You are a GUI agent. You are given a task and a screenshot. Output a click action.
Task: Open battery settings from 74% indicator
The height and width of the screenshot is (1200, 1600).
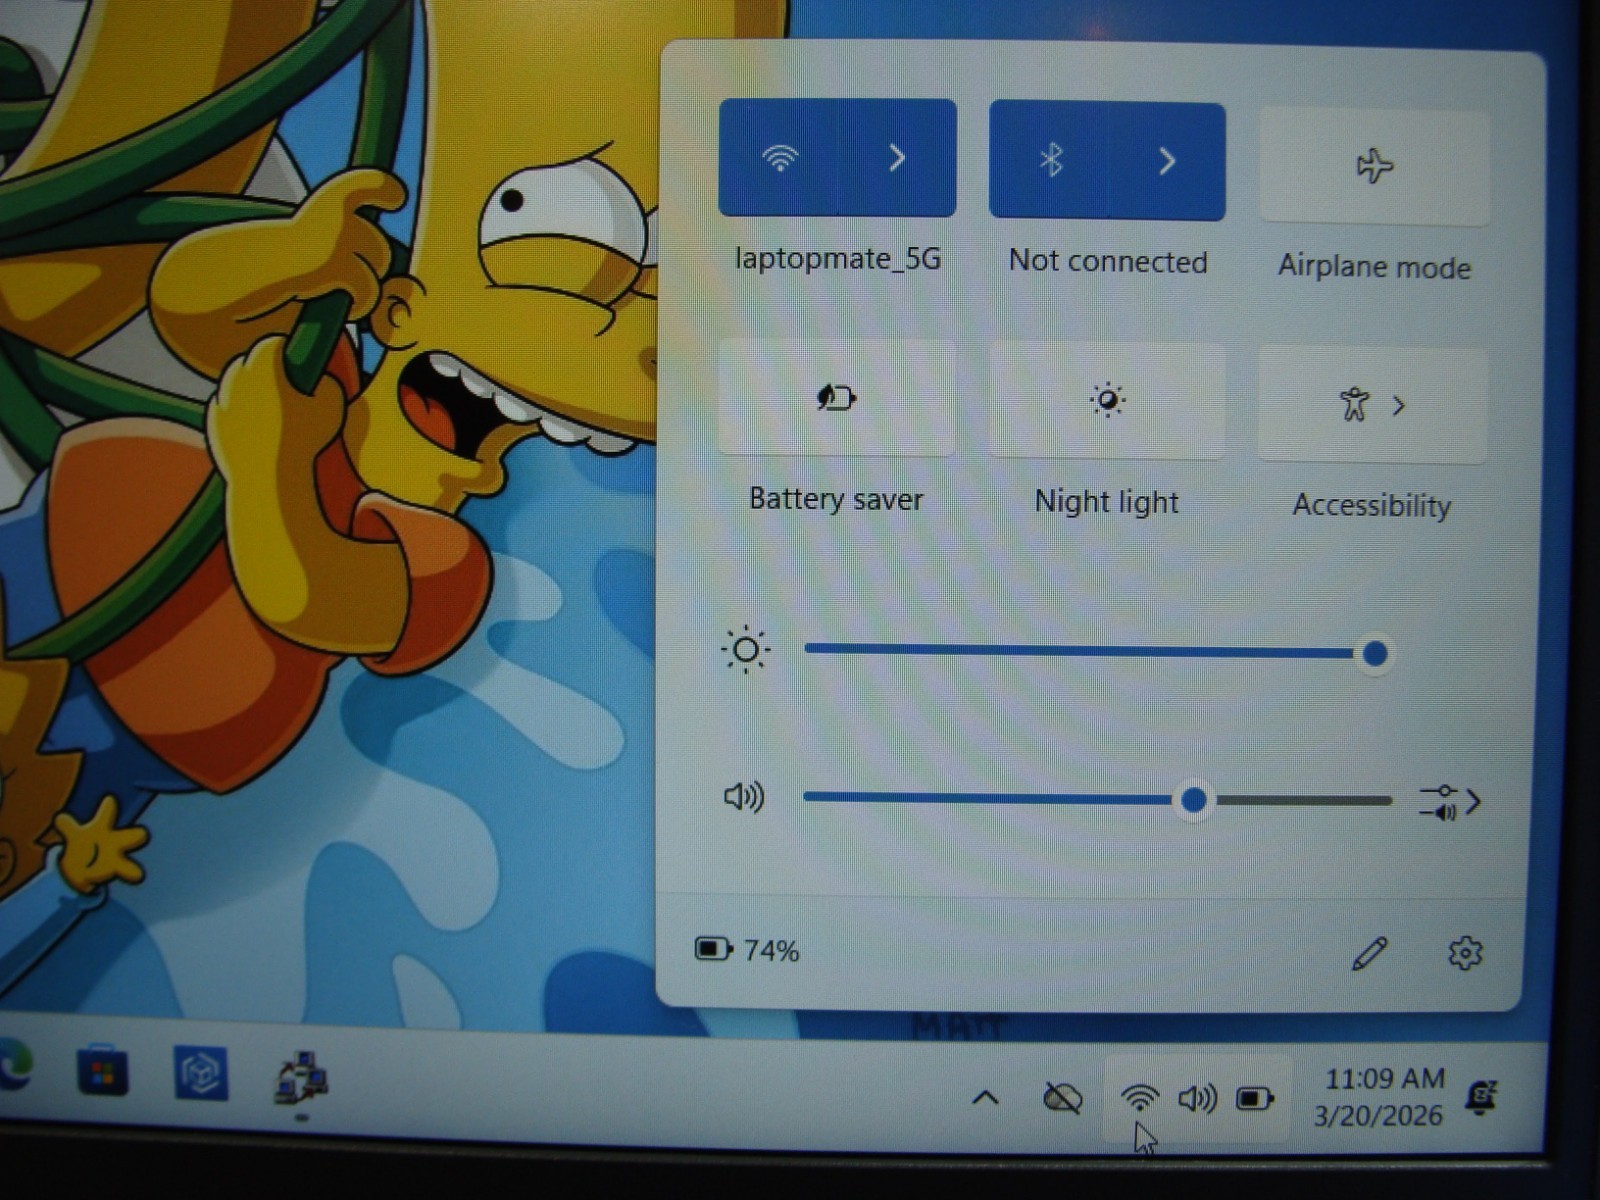(x=747, y=949)
